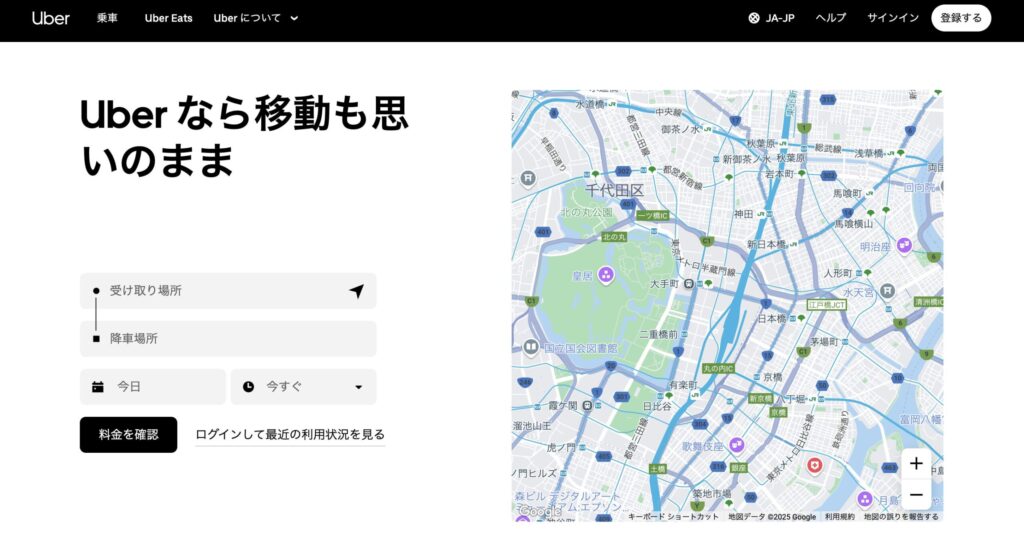
Task: Open the 乗車 (Ride) menu item
Action: coord(107,18)
